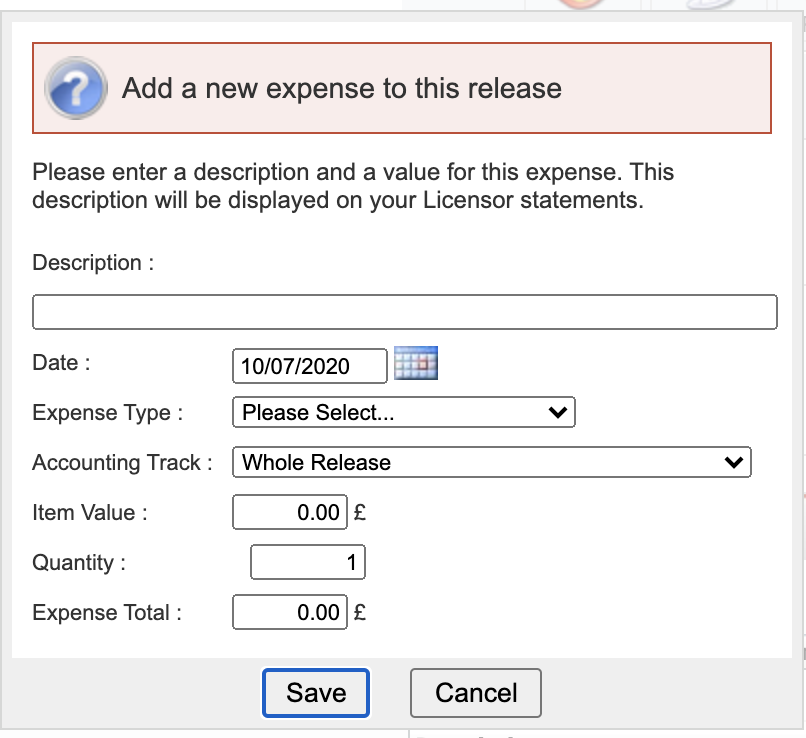Click the 'Add a new expense' heading
This screenshot has height=738, width=806.
click(341, 88)
